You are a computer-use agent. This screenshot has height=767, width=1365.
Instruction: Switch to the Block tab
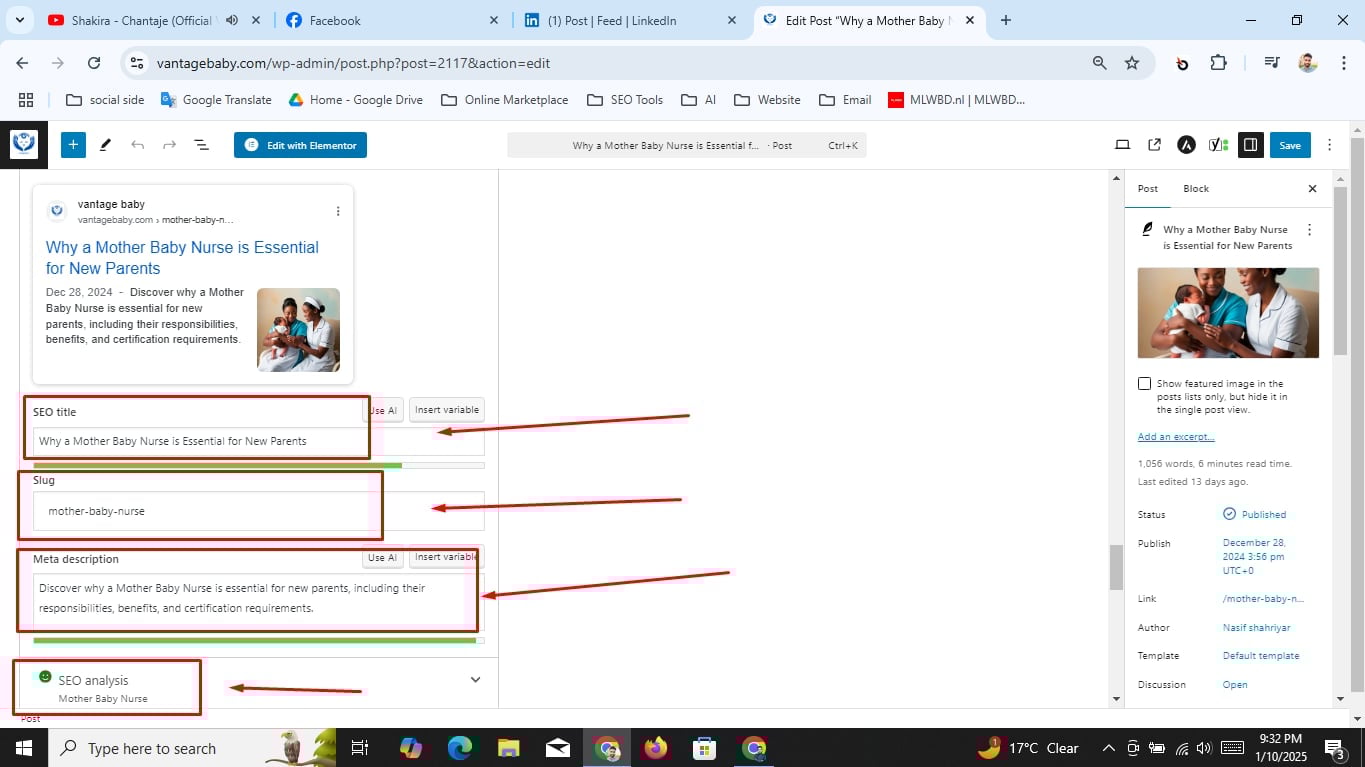(1196, 188)
